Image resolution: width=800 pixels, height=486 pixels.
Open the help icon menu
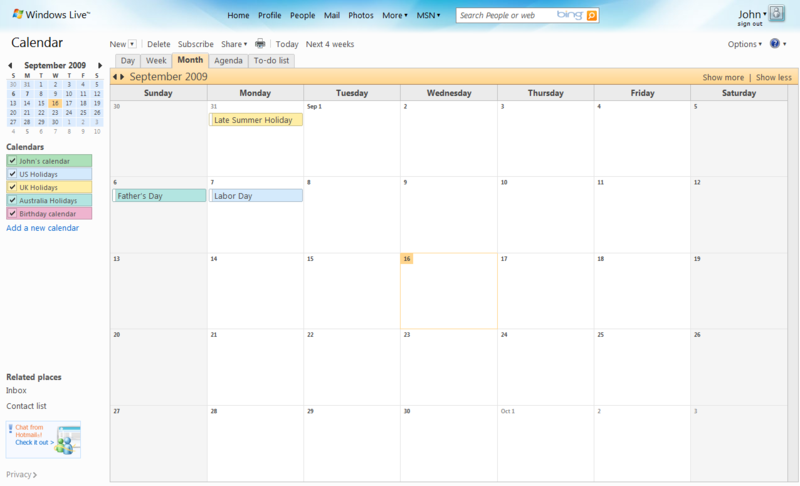(x=778, y=44)
